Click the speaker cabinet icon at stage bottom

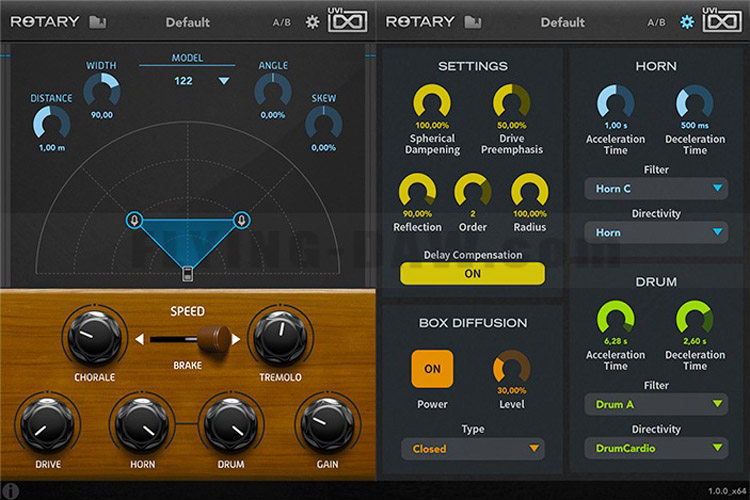188,274
